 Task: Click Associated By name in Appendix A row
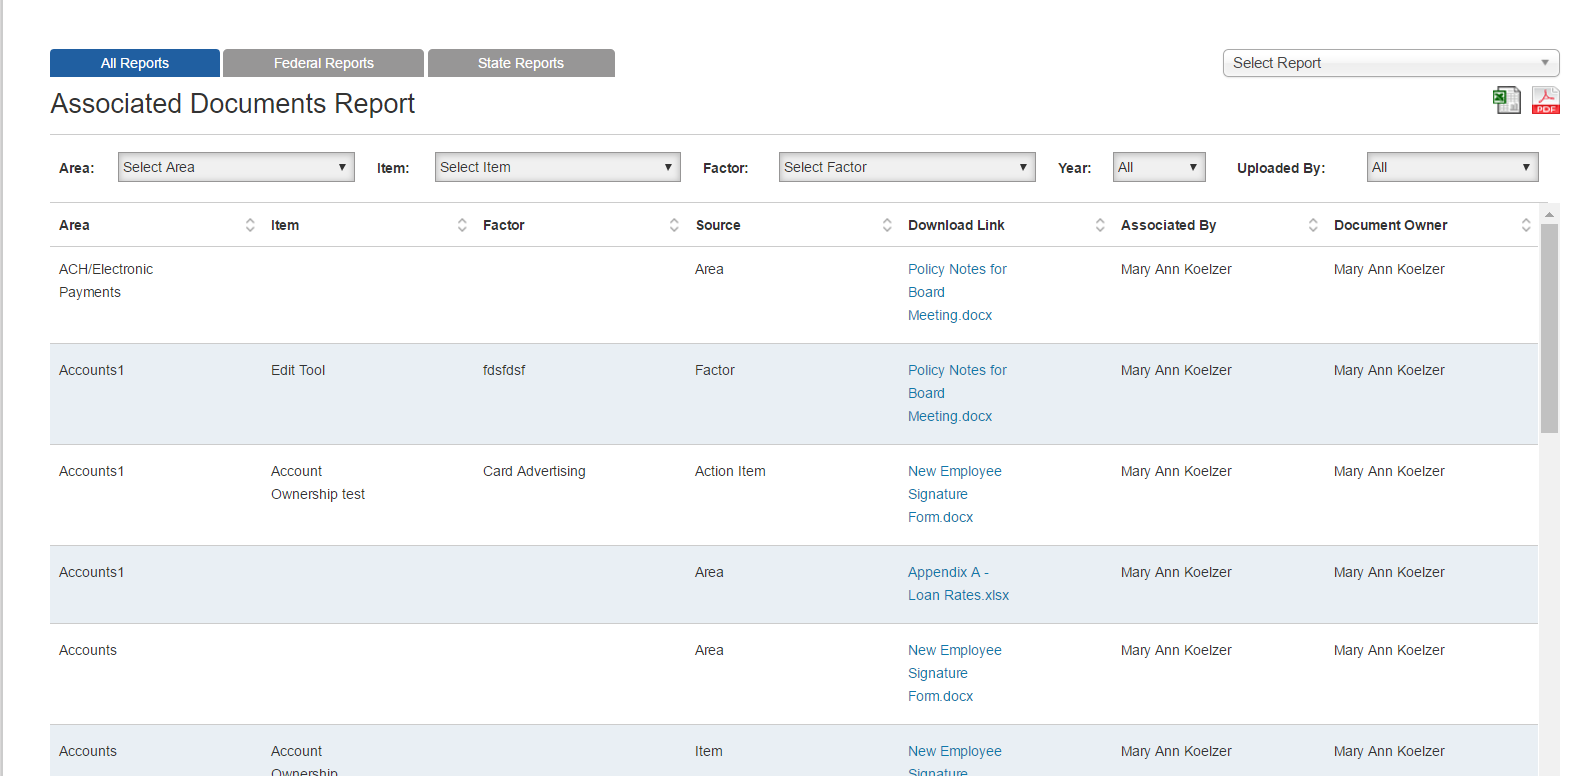pos(1176,572)
